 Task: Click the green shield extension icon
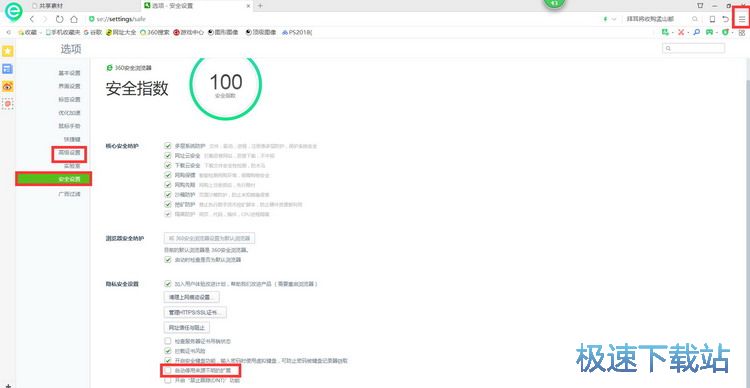click(x=726, y=33)
